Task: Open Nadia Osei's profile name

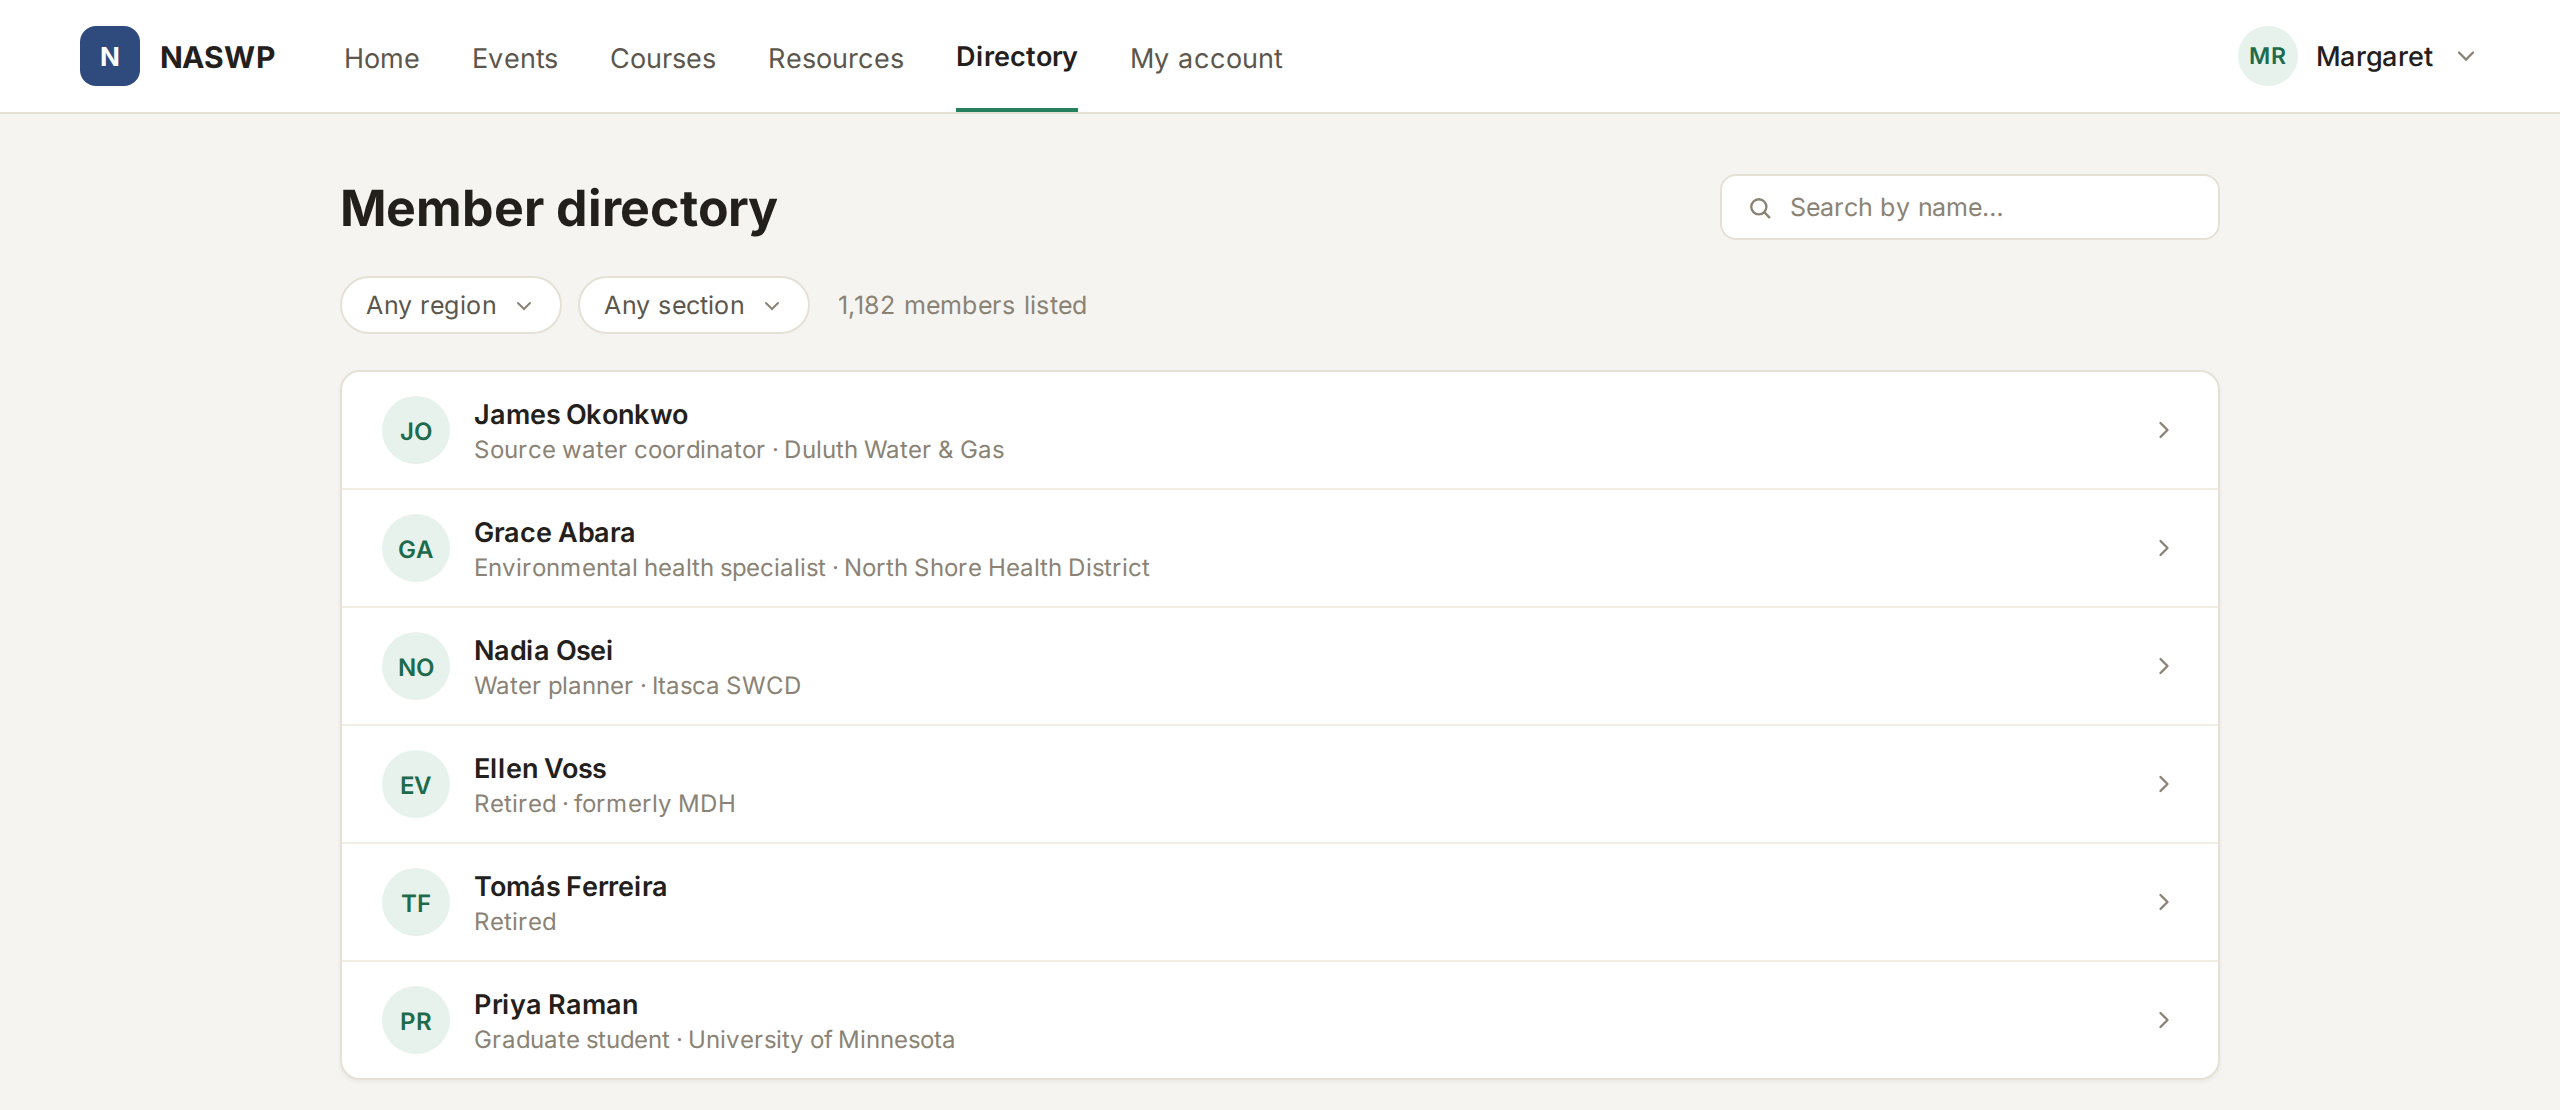Action: tap(543, 650)
